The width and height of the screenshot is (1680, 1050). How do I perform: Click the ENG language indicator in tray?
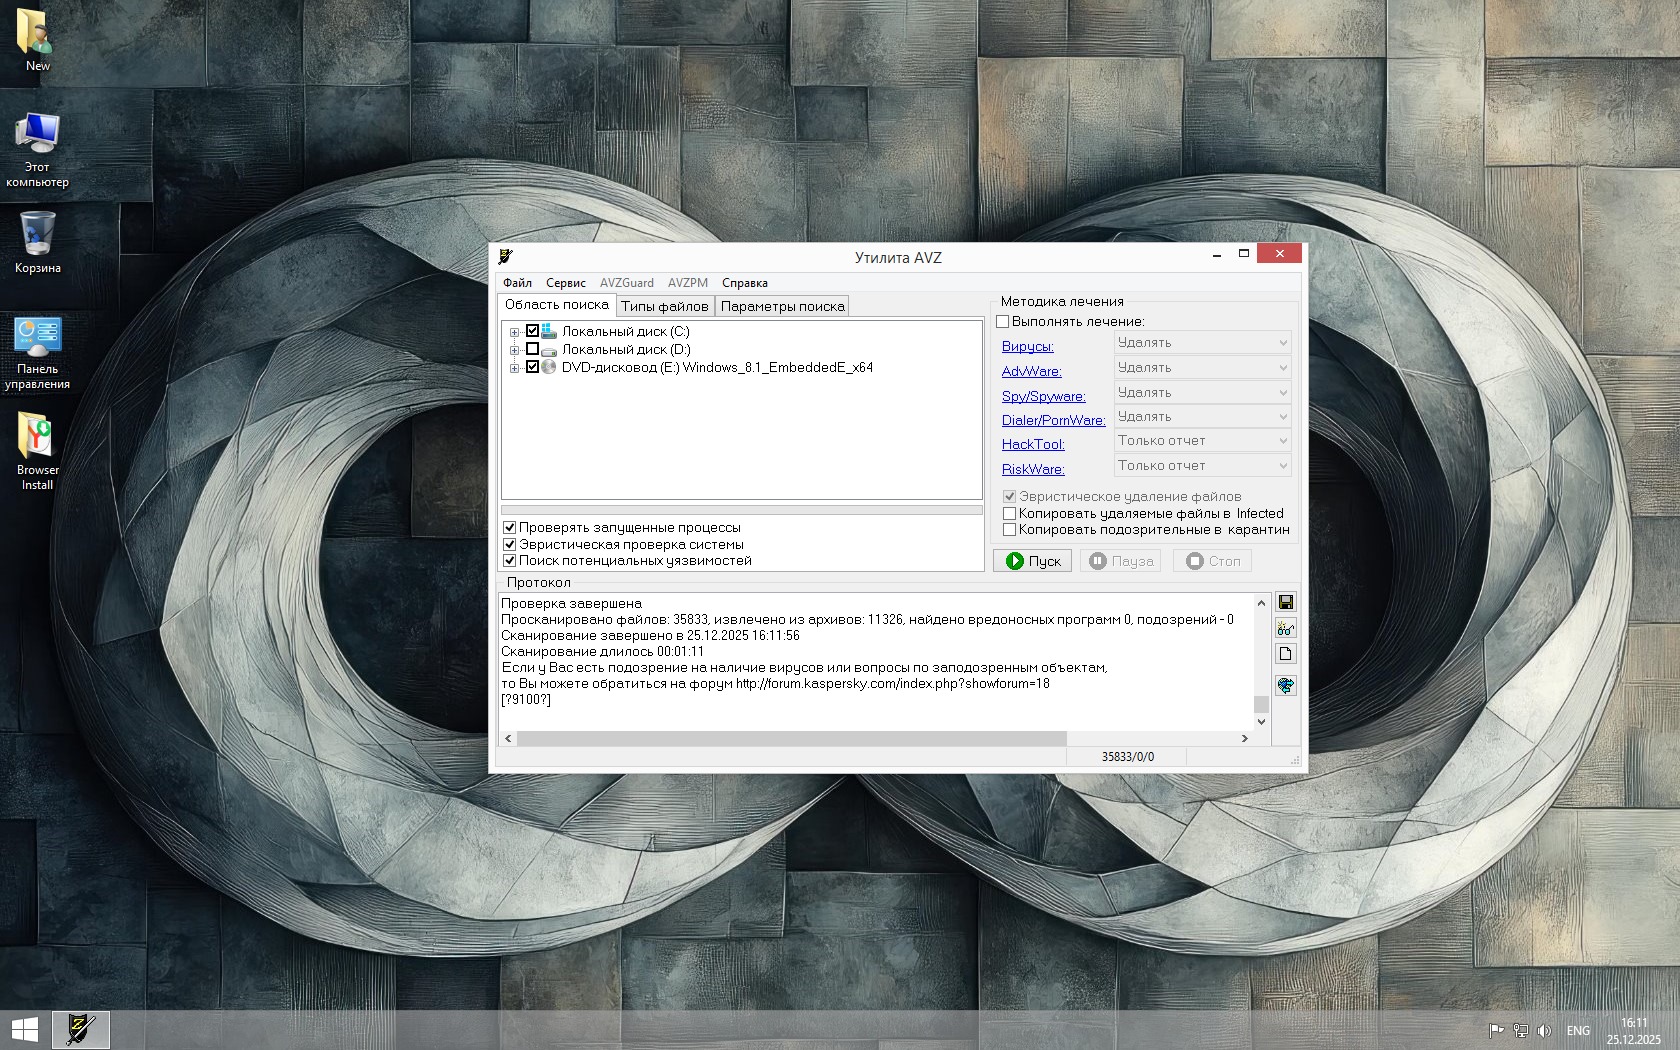(1578, 1030)
